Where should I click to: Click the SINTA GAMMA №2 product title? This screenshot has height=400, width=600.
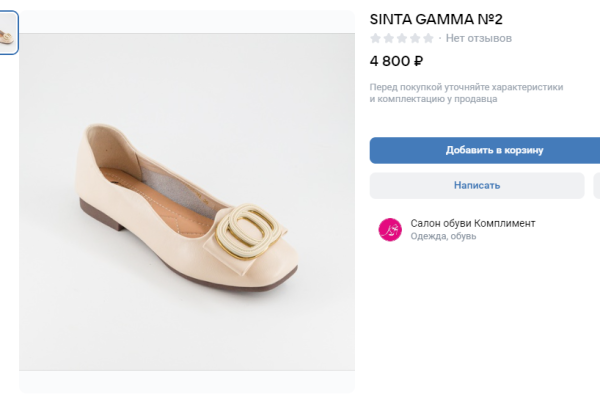(x=436, y=18)
